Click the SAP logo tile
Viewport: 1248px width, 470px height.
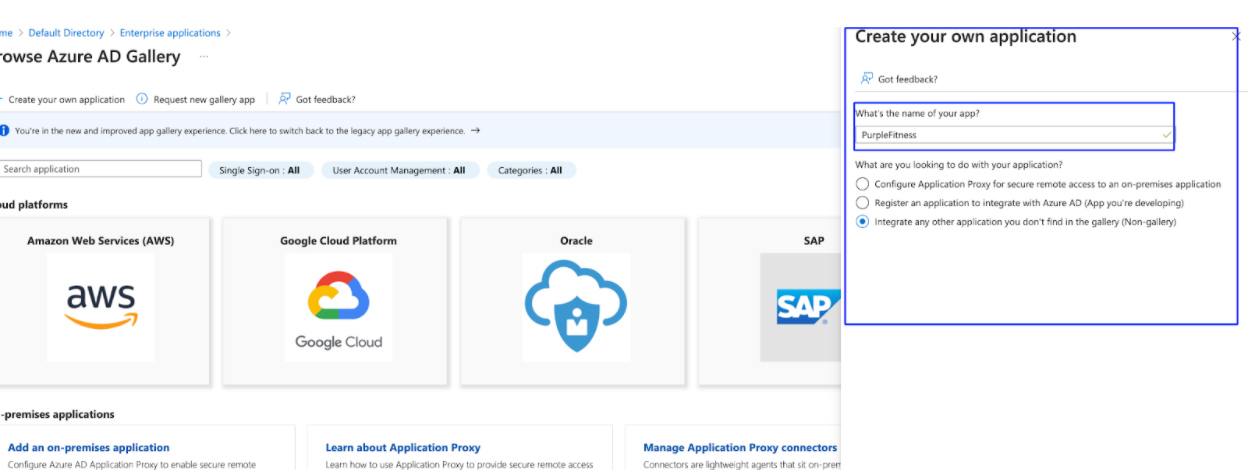(800, 306)
